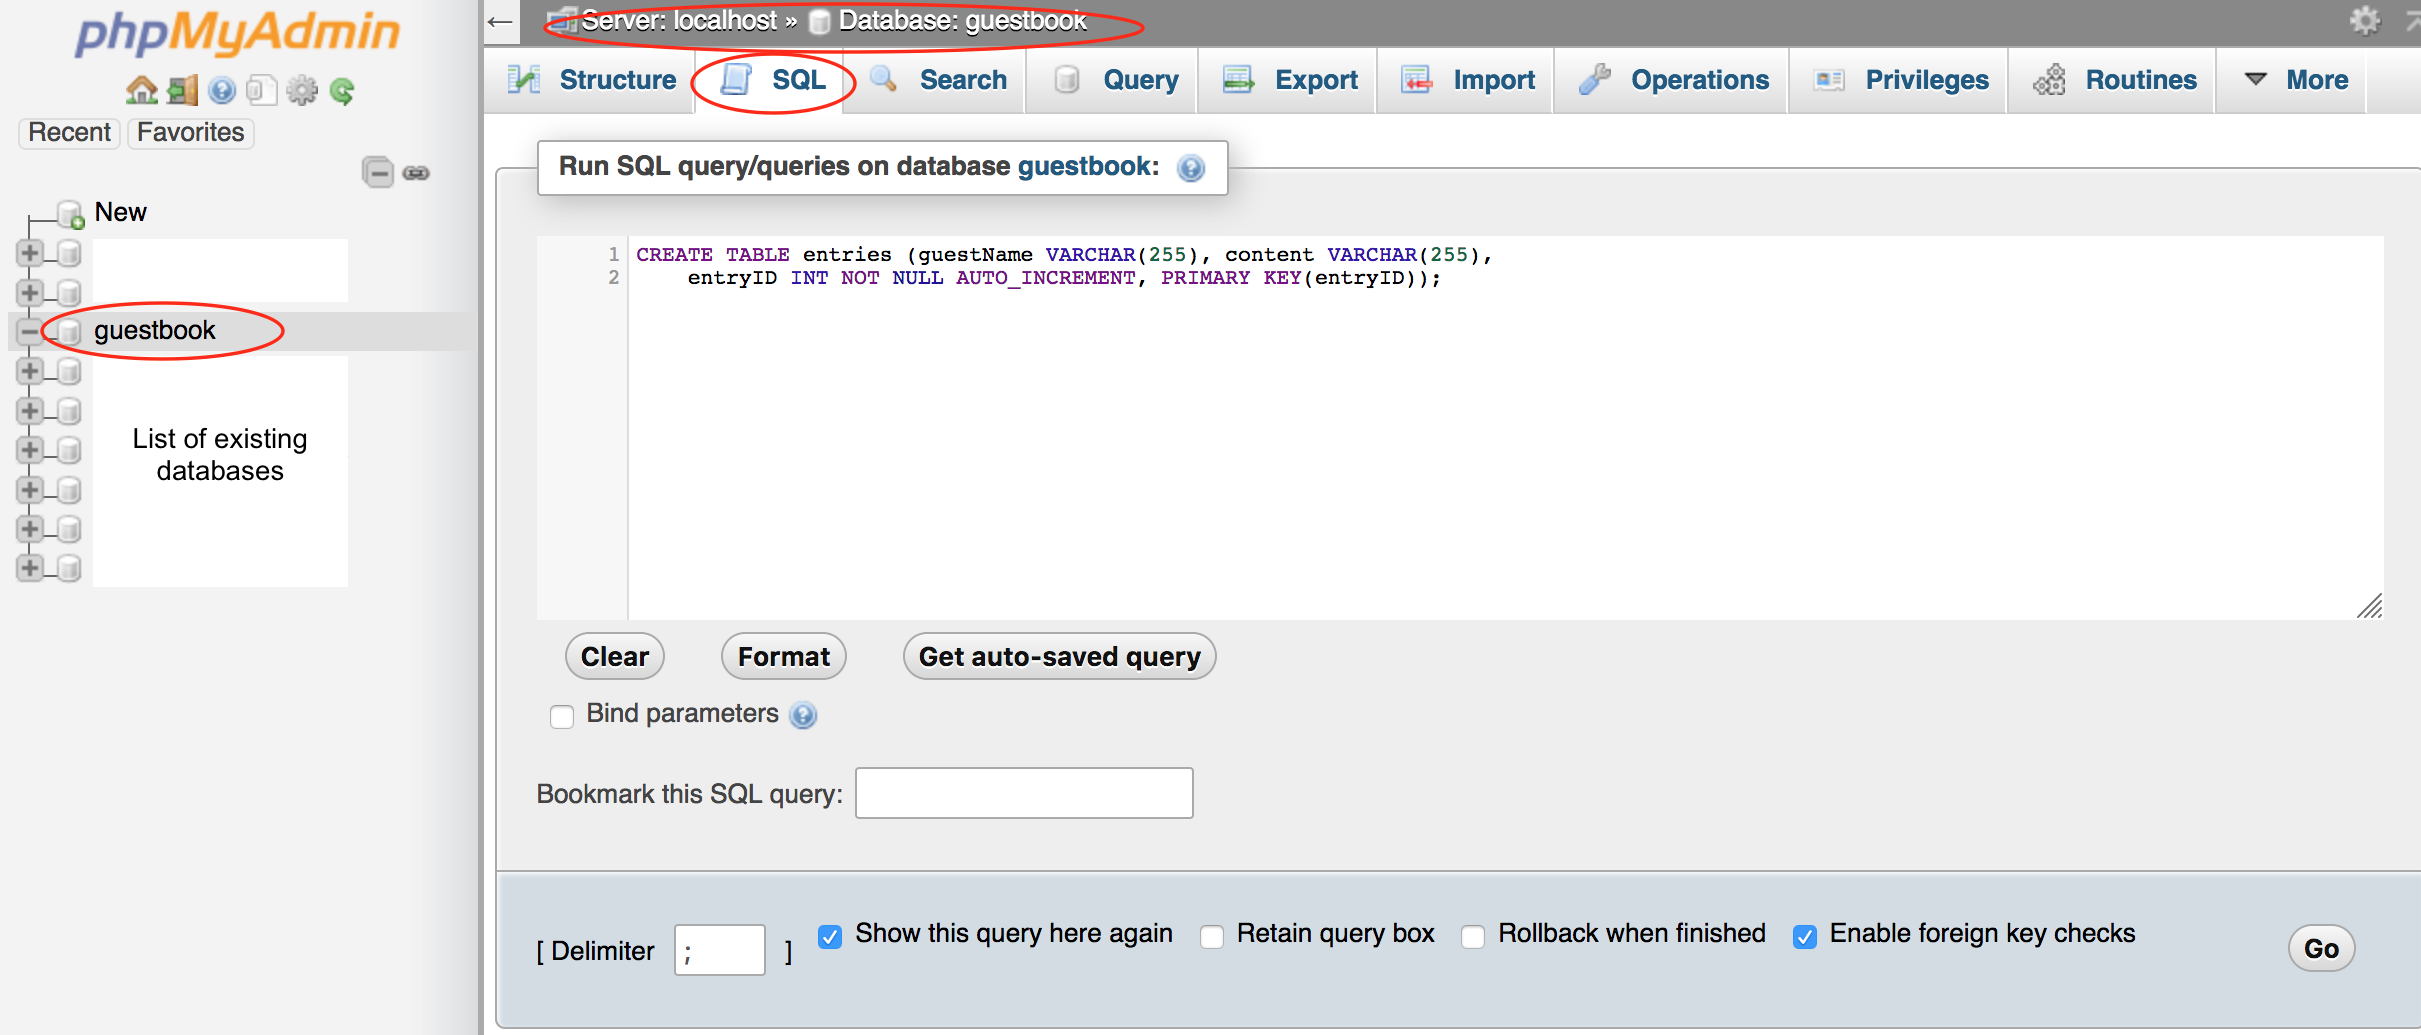Open navigation panel settings gear
The width and height of the screenshot is (2421, 1035).
coord(301,89)
